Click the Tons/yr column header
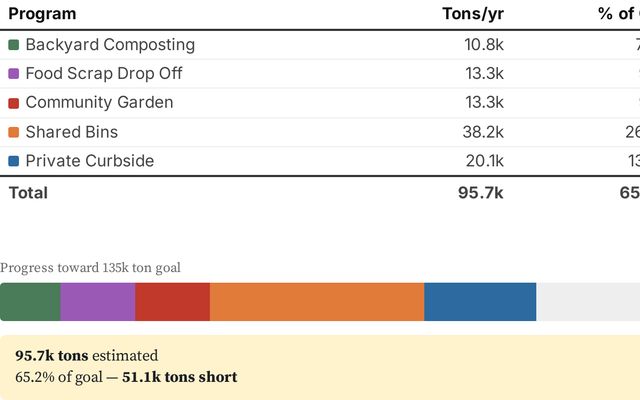The height and width of the screenshot is (400, 640). coord(473,14)
